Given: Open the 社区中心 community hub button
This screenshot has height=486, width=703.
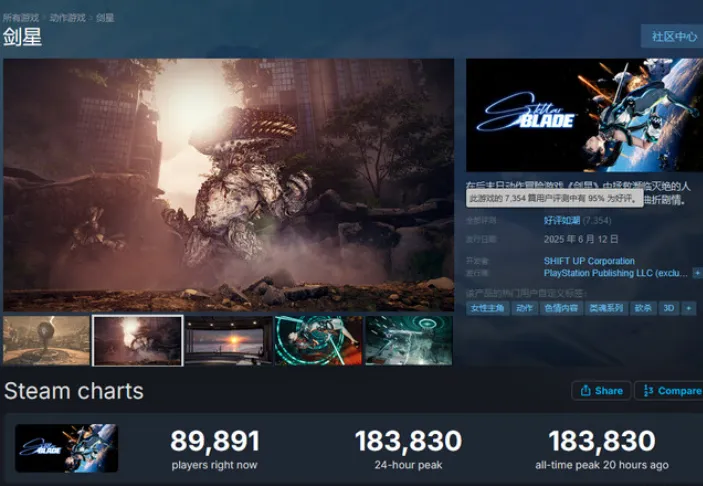Looking at the screenshot, I should pos(672,36).
